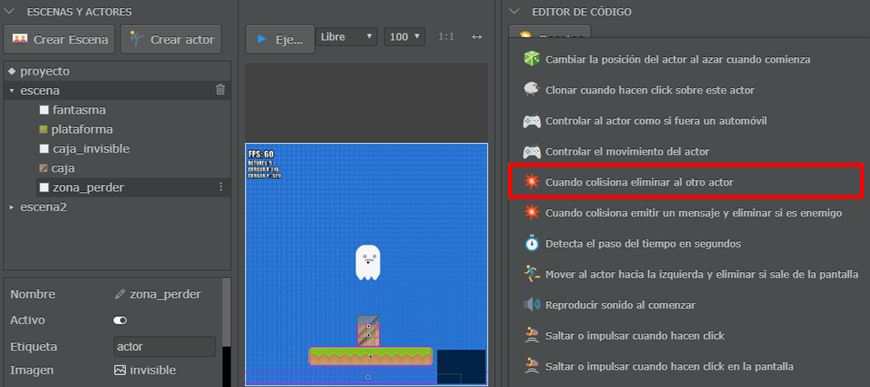The width and height of the screenshot is (870, 387).
Task: Click the sheep icon of the clone recipe
Action: pos(532,89)
